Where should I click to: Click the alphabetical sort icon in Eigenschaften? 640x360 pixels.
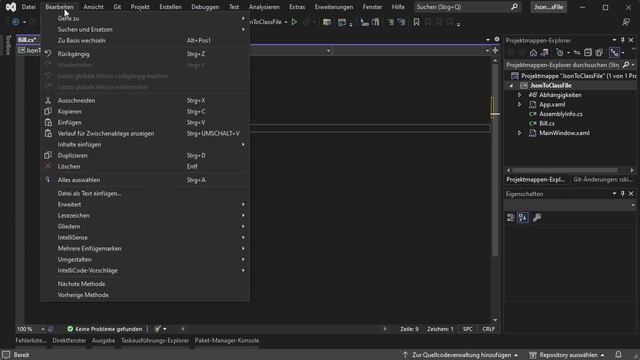tap(523, 218)
